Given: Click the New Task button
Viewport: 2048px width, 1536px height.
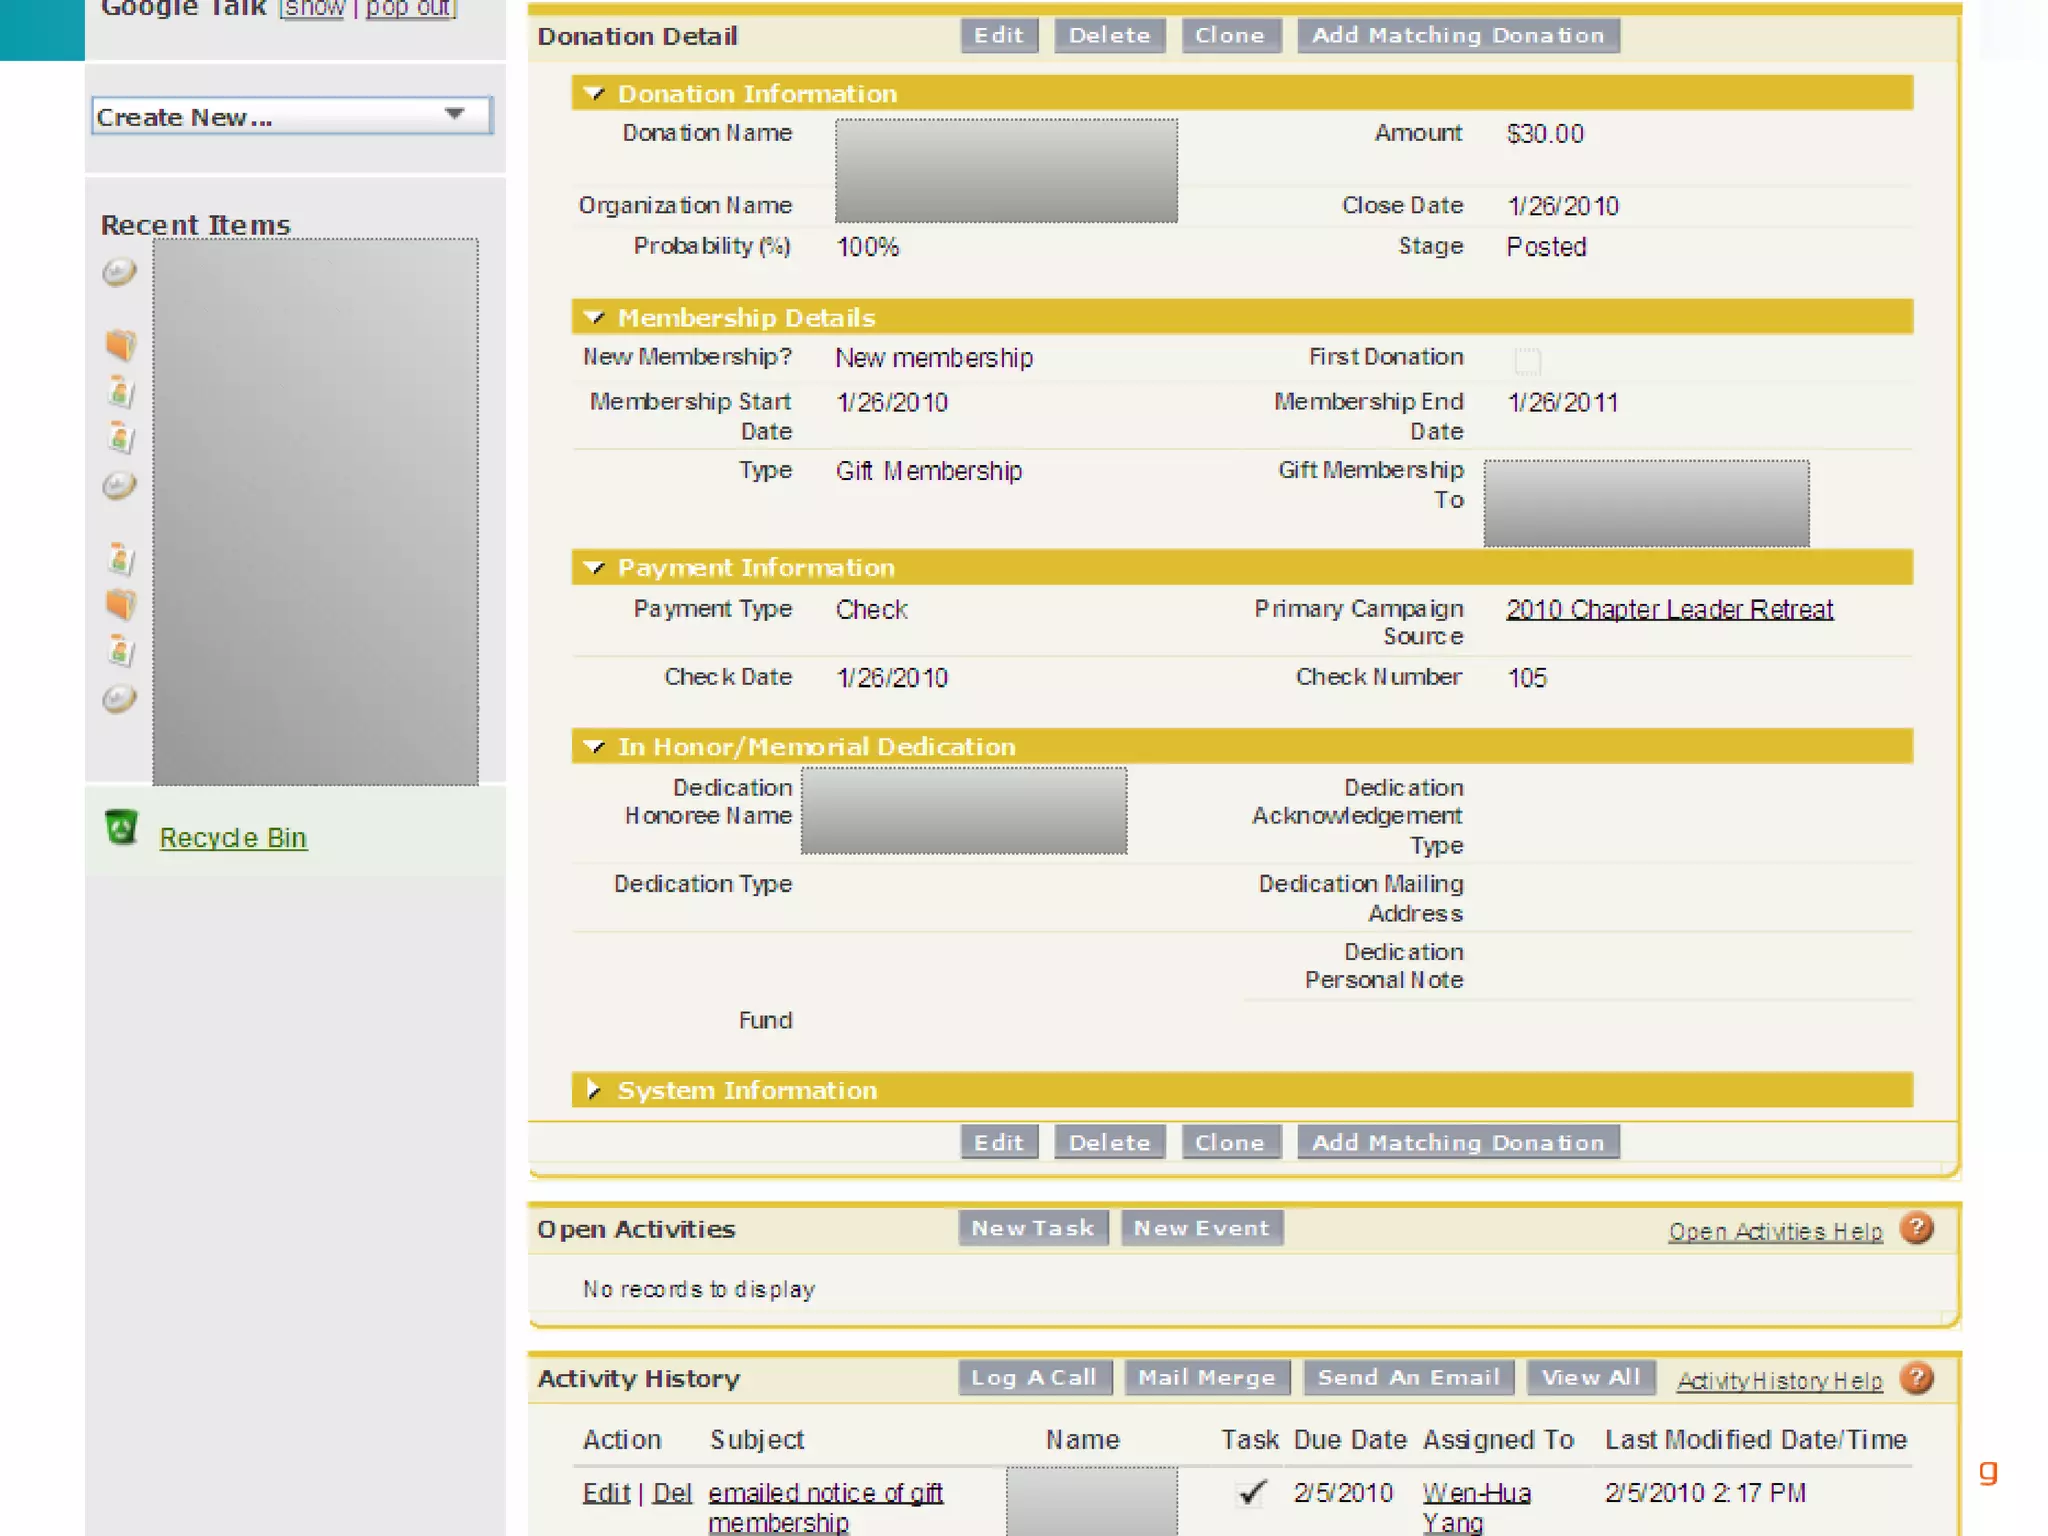Looking at the screenshot, I should [1032, 1228].
